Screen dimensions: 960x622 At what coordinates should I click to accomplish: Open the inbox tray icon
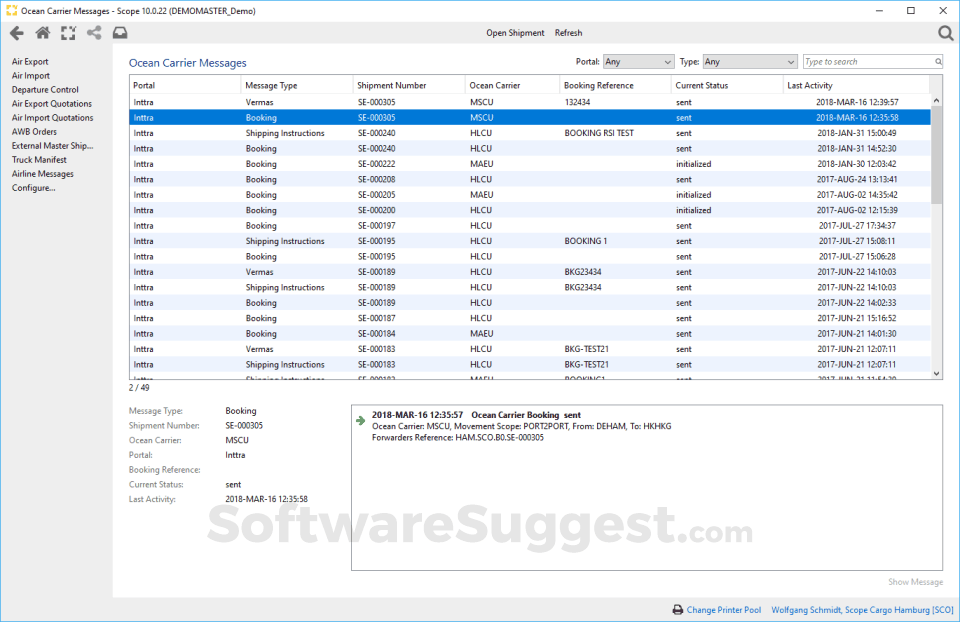(121, 32)
